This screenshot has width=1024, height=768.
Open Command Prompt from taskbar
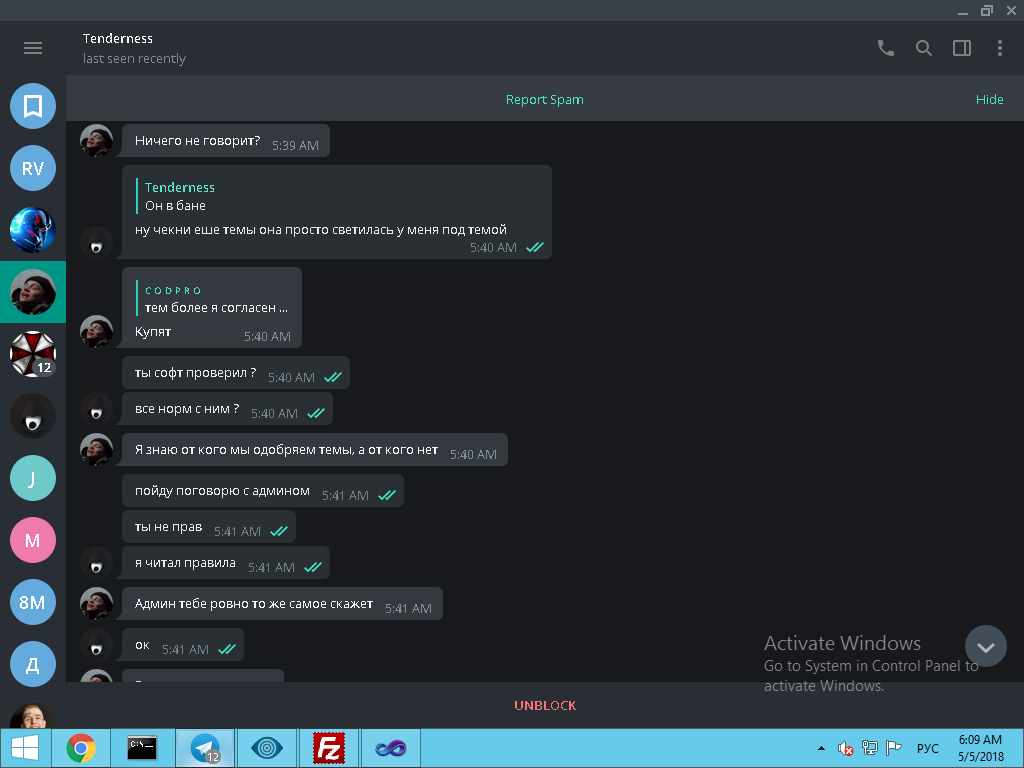pyautogui.click(x=142, y=748)
